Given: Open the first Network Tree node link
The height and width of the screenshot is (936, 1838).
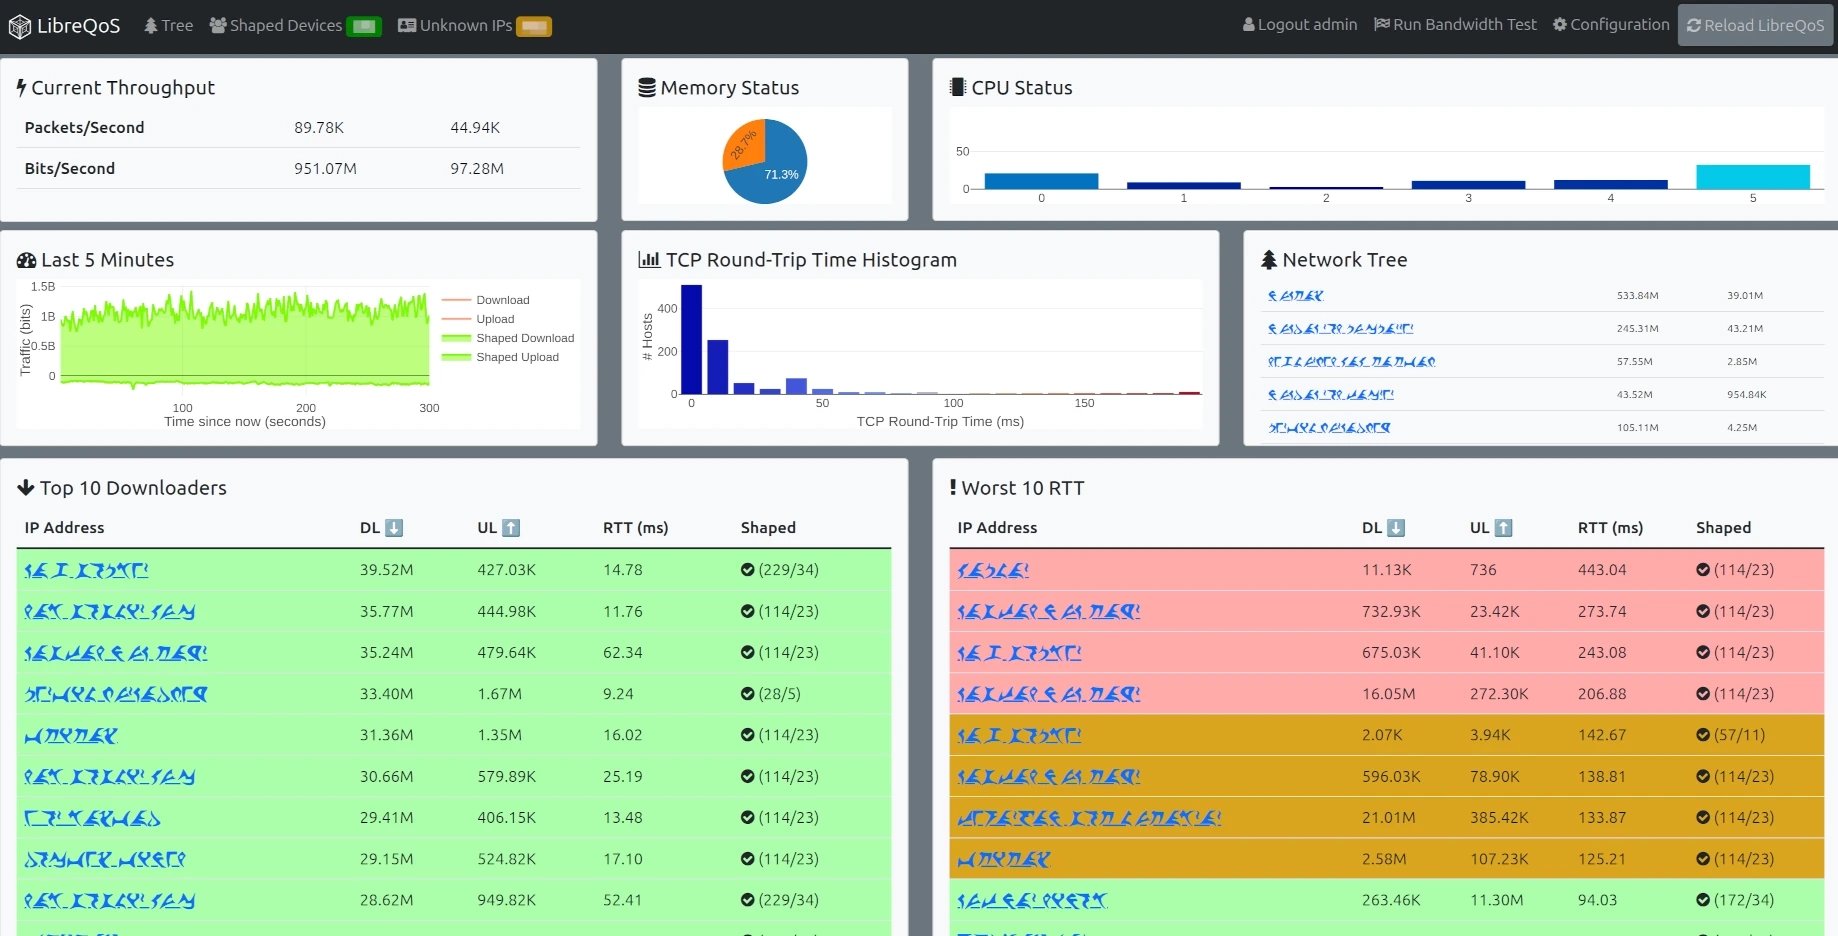Looking at the screenshot, I should pos(1296,296).
